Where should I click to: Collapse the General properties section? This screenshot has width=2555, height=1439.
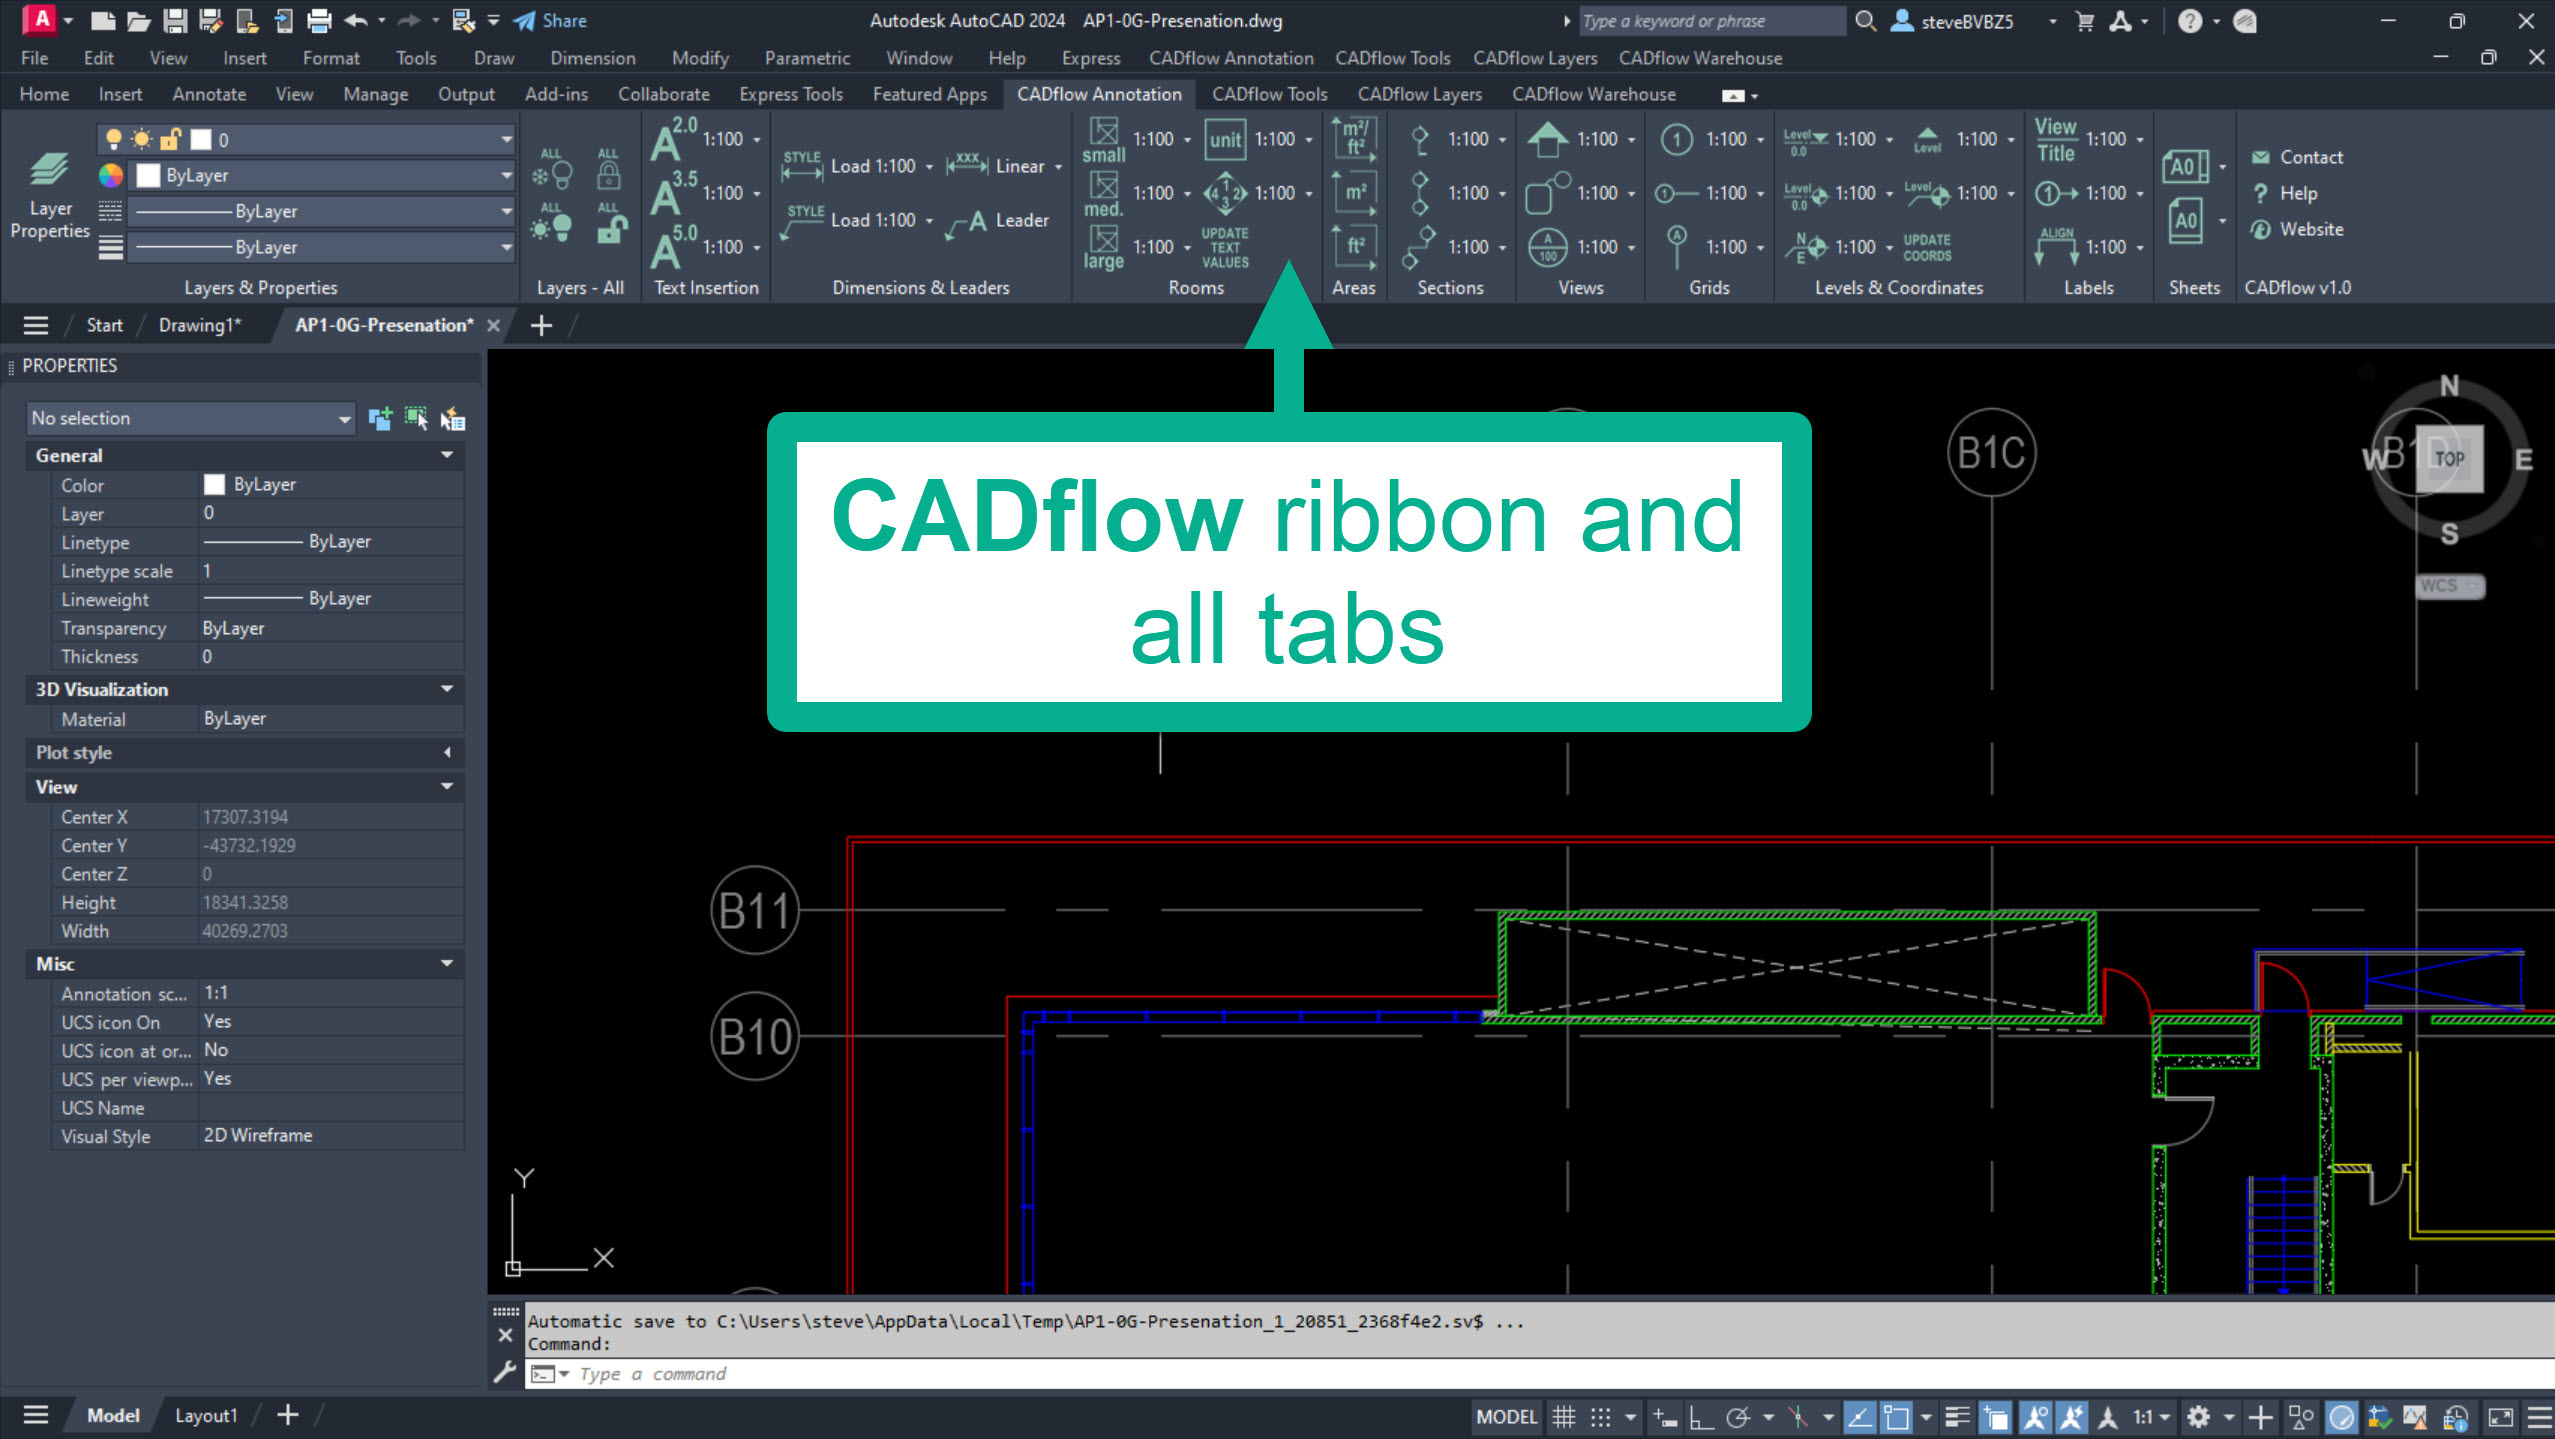(x=447, y=455)
